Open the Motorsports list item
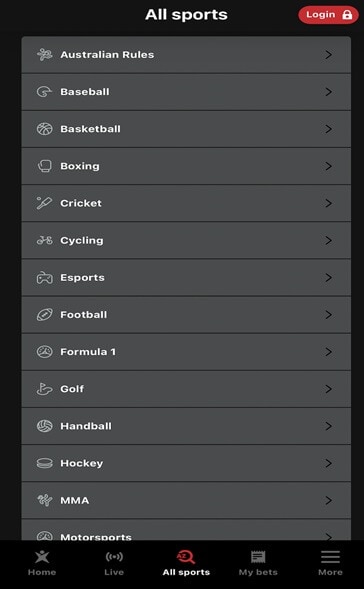The height and width of the screenshot is (589, 364). (x=186, y=530)
